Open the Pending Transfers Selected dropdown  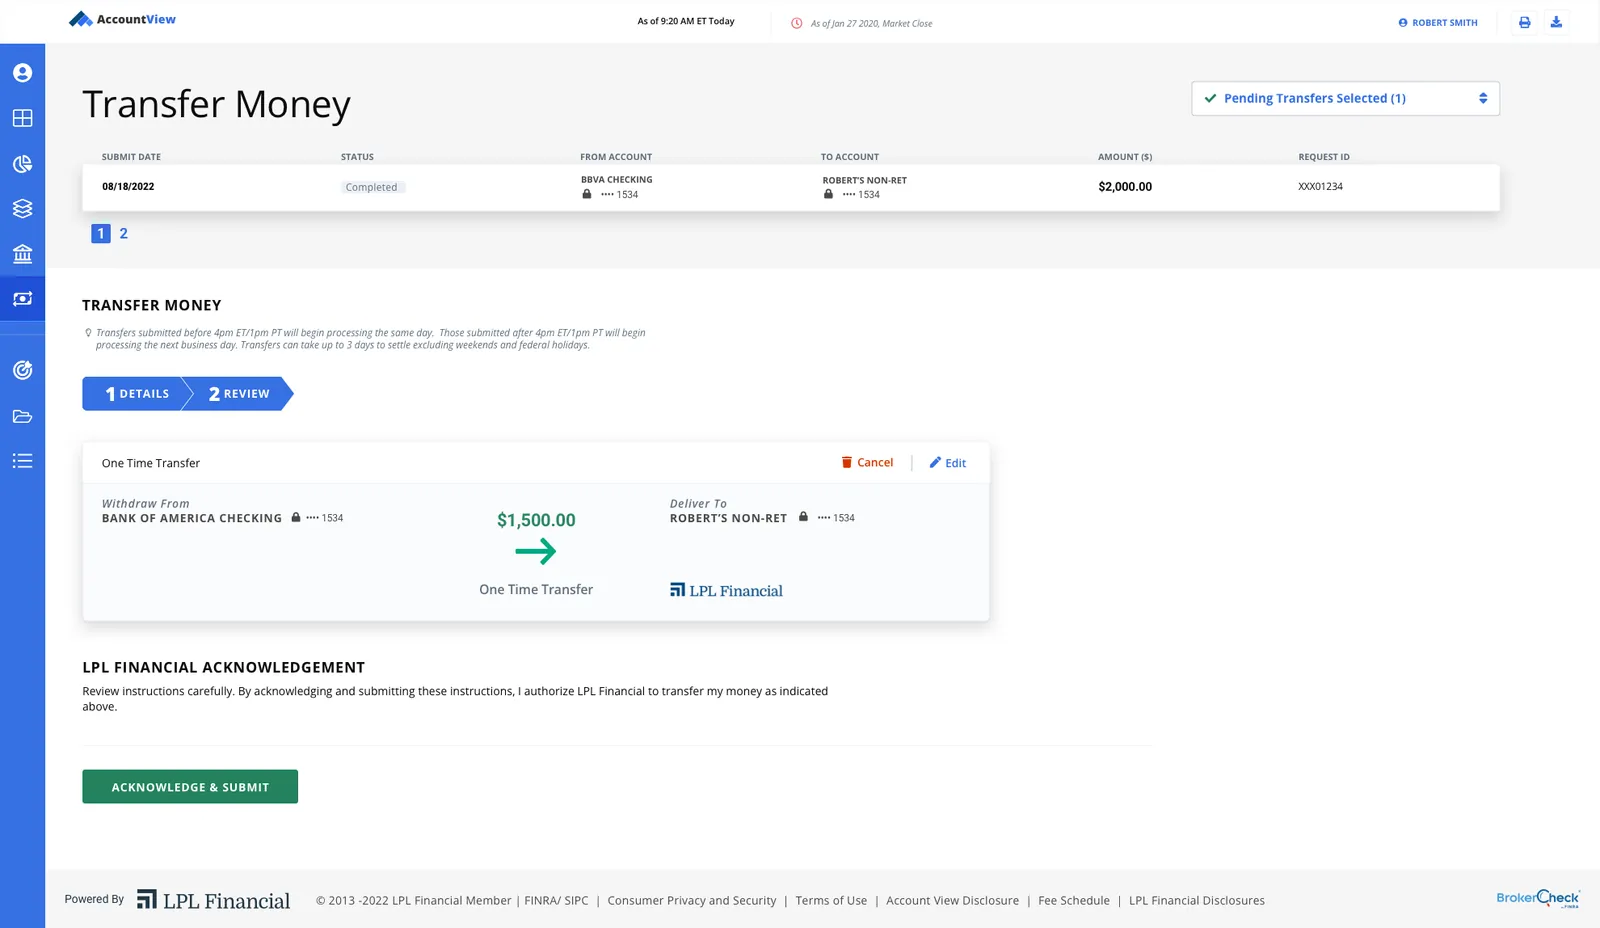click(x=1345, y=98)
